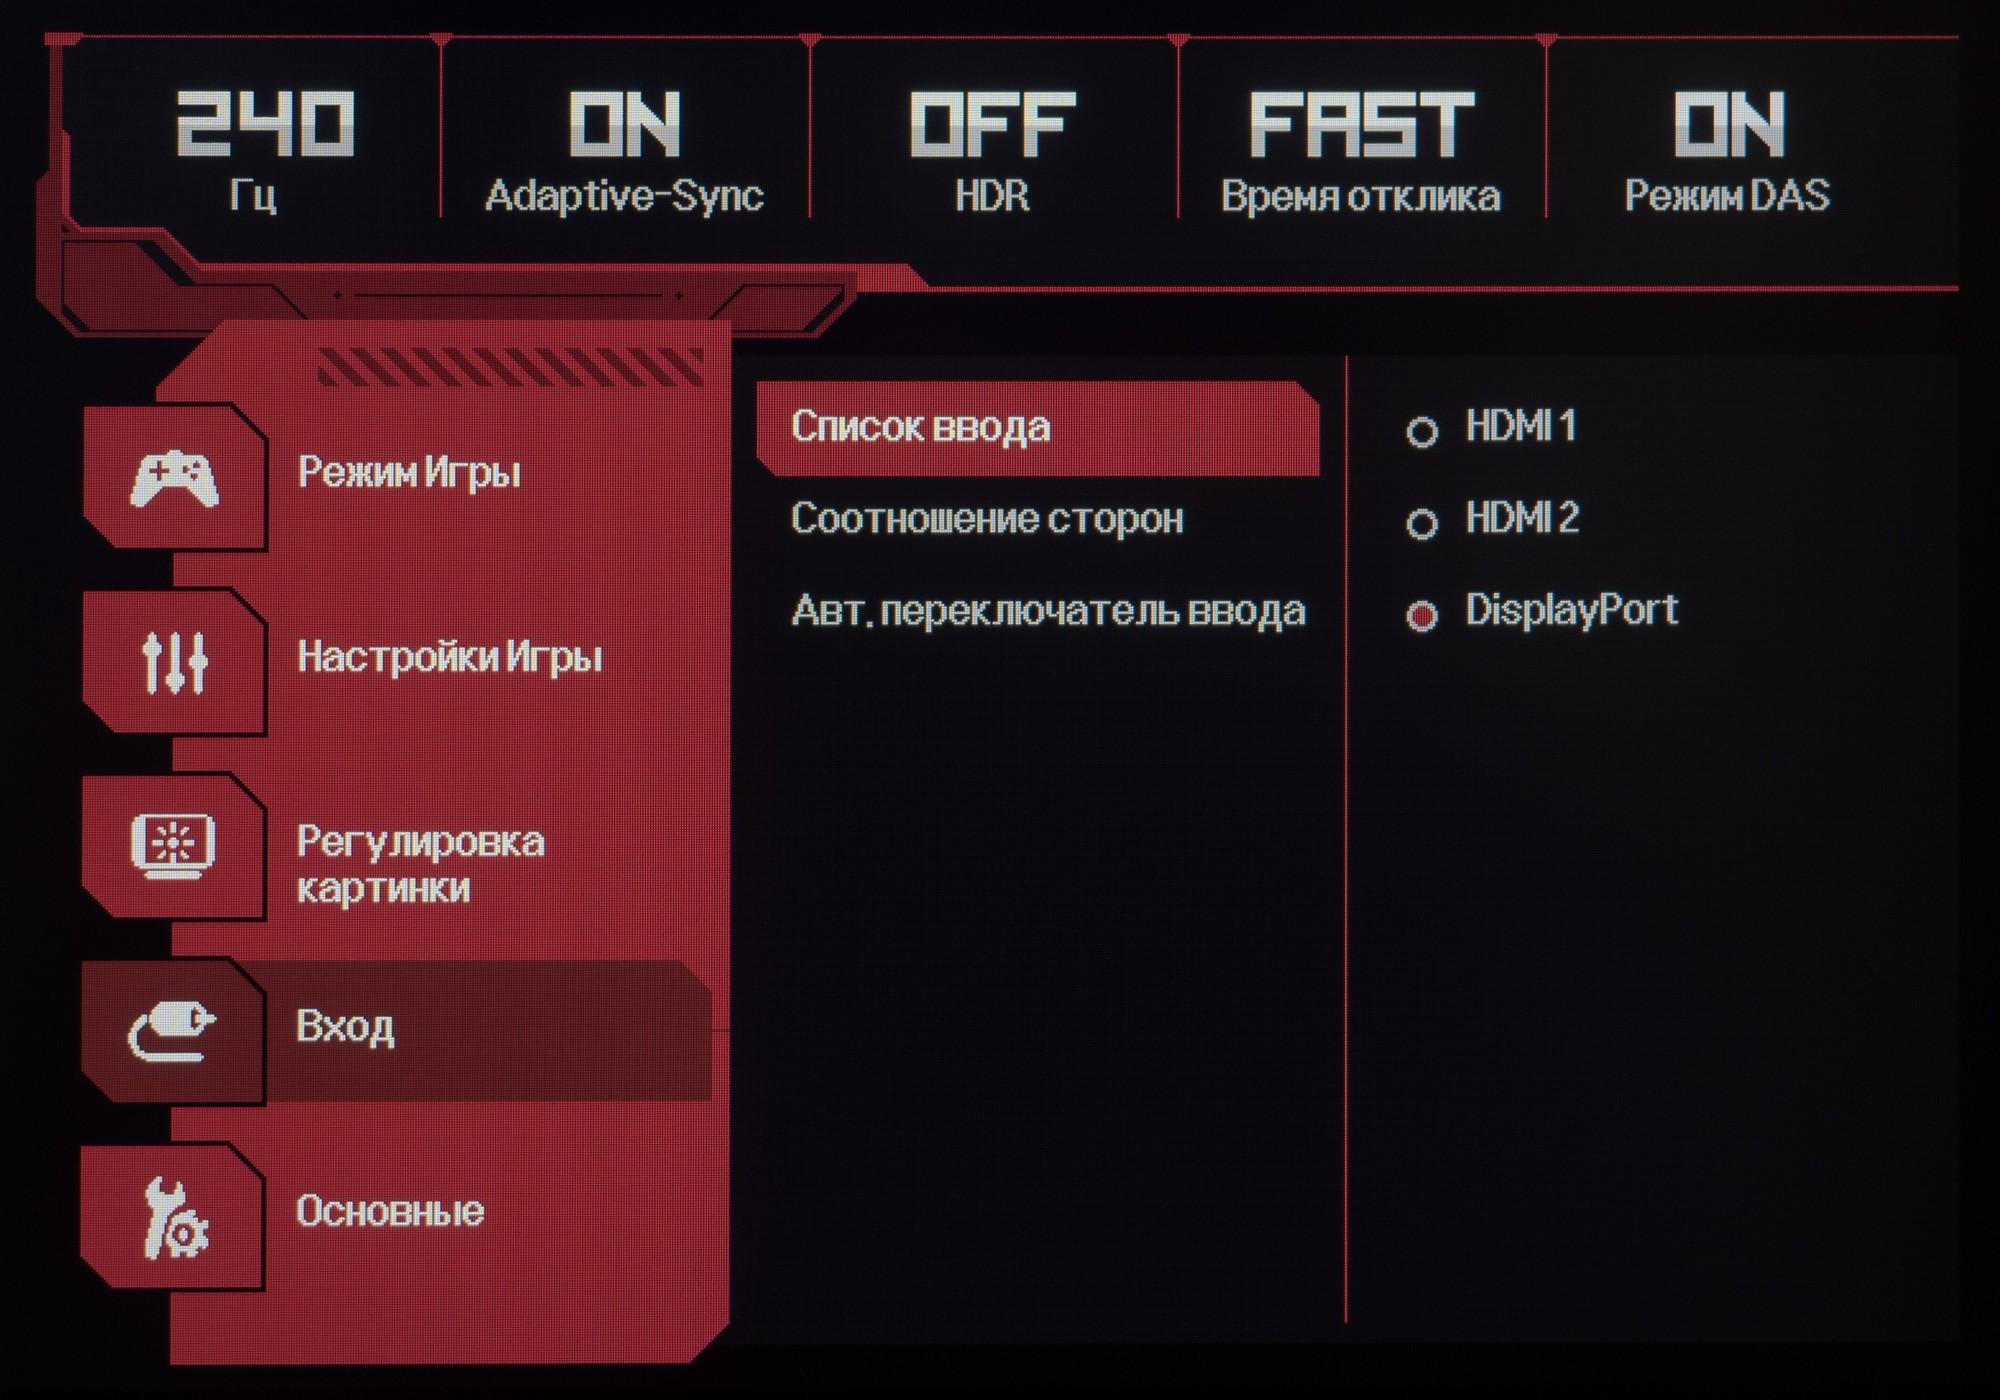
Task: Go to Регулировка картинки menu section
Action: [x=420, y=864]
